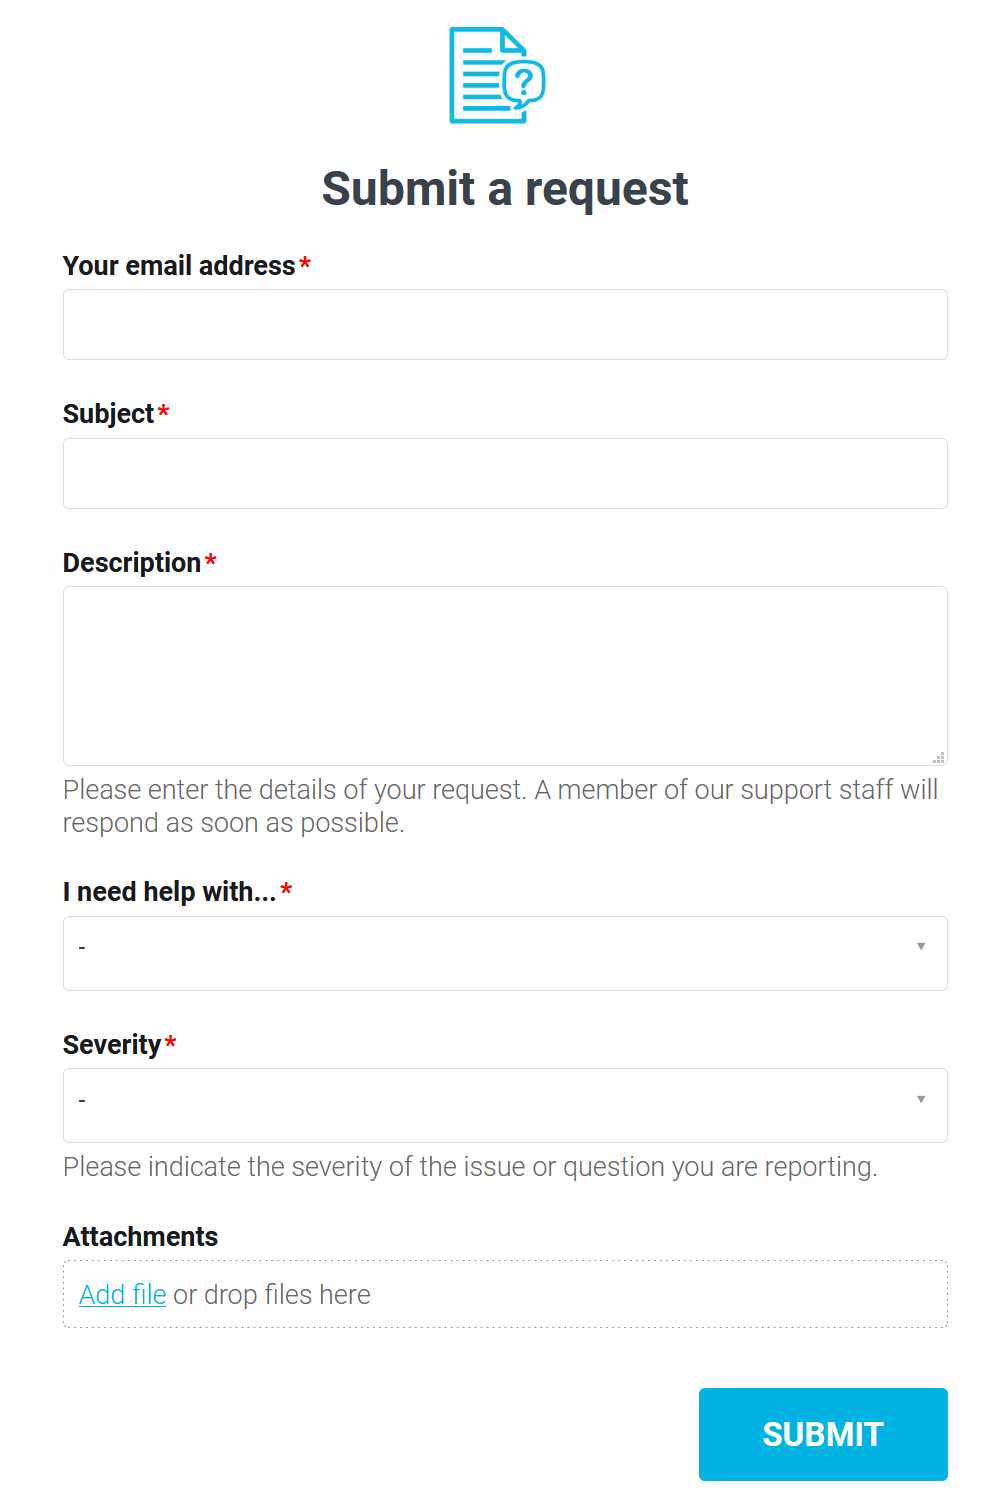Click the "Submit a request" heading
The width and height of the screenshot is (1000, 1512).
click(x=505, y=189)
